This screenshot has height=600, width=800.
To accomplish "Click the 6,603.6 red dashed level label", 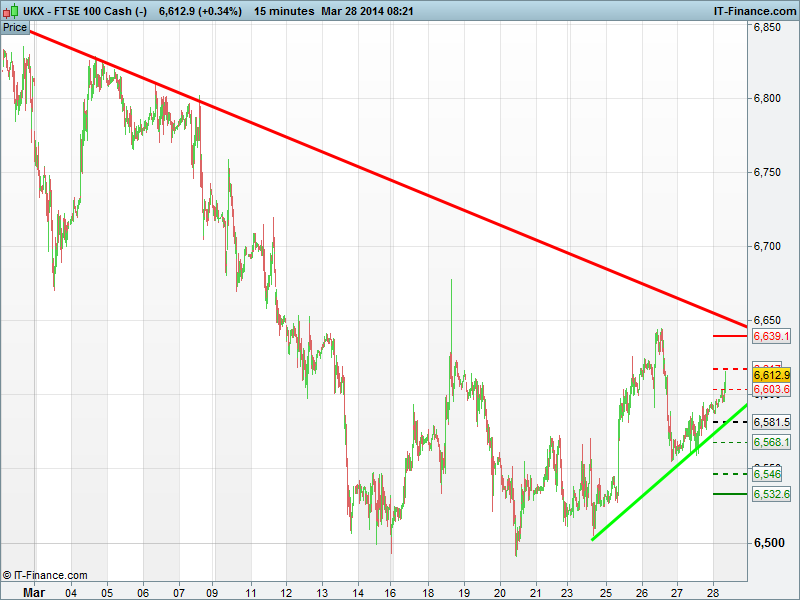I will click(771, 389).
